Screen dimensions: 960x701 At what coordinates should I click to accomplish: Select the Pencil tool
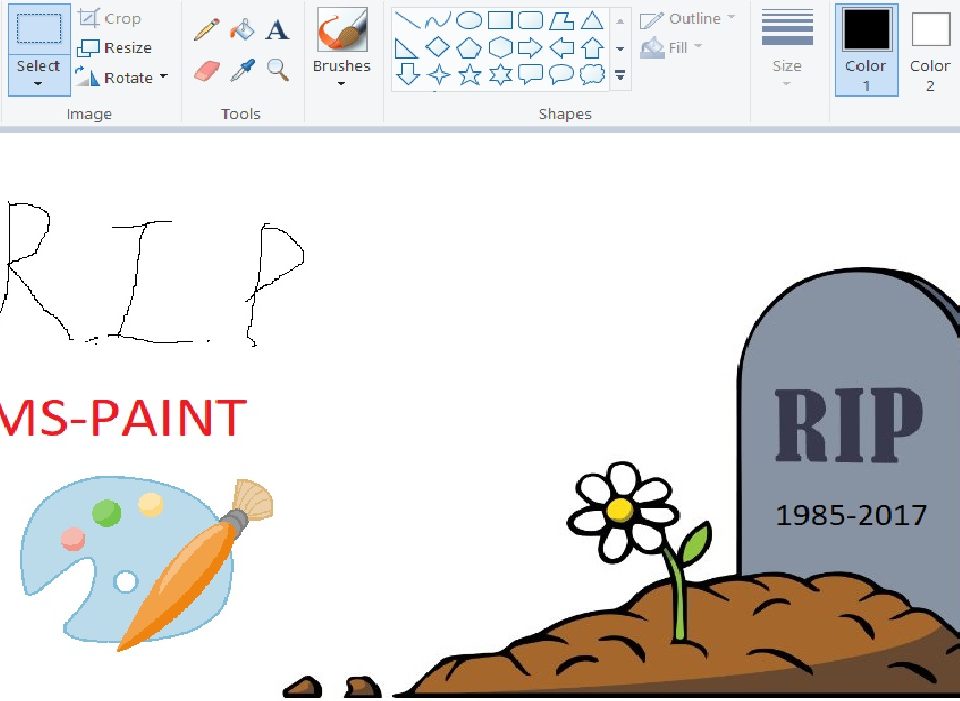coord(207,28)
